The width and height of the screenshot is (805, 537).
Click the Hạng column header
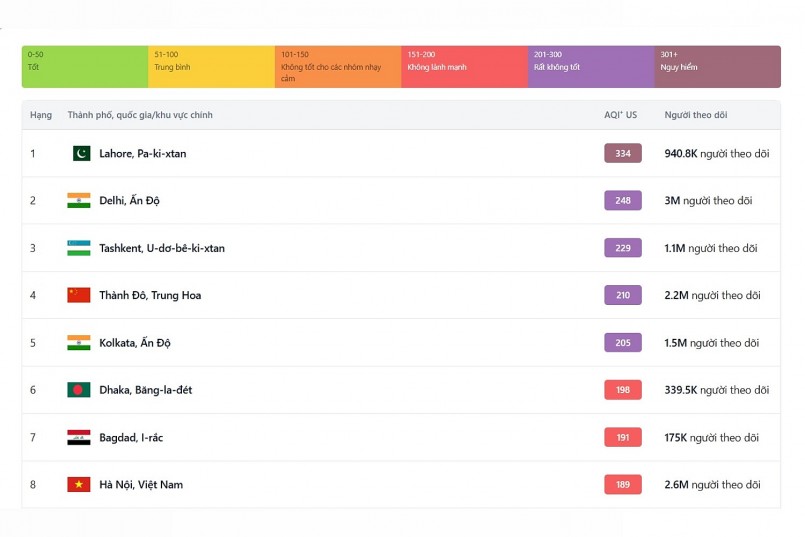(41, 115)
